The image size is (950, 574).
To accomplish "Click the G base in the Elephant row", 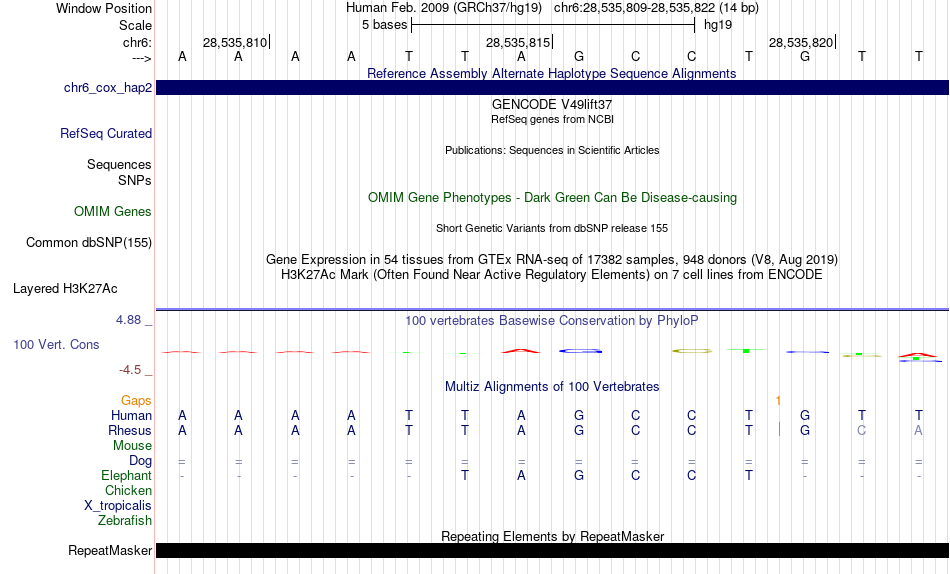I will [x=579, y=475].
